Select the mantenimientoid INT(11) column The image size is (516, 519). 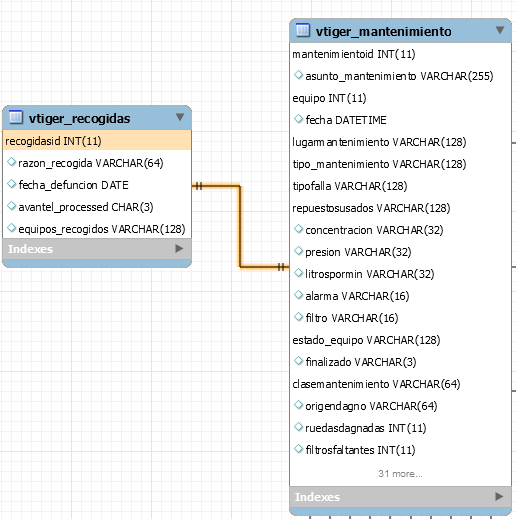354,54
